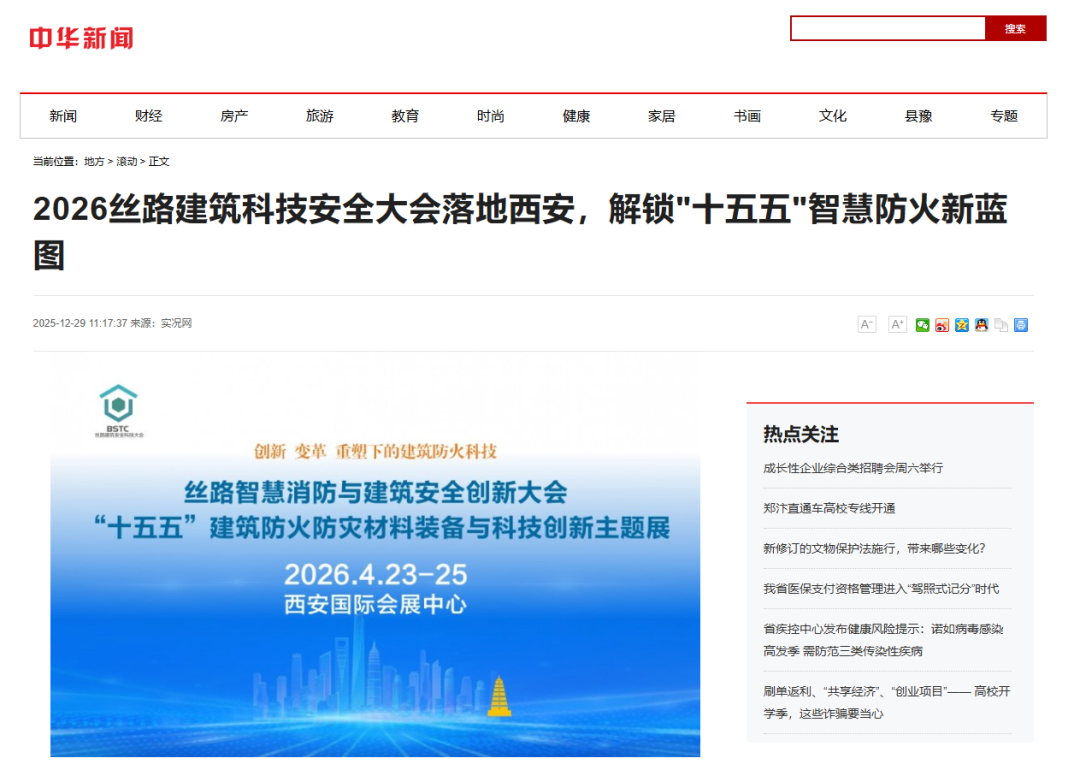This screenshot has height=764, width=1080.
Task: Go to 地方 in breadcrumb
Action: coord(94,161)
